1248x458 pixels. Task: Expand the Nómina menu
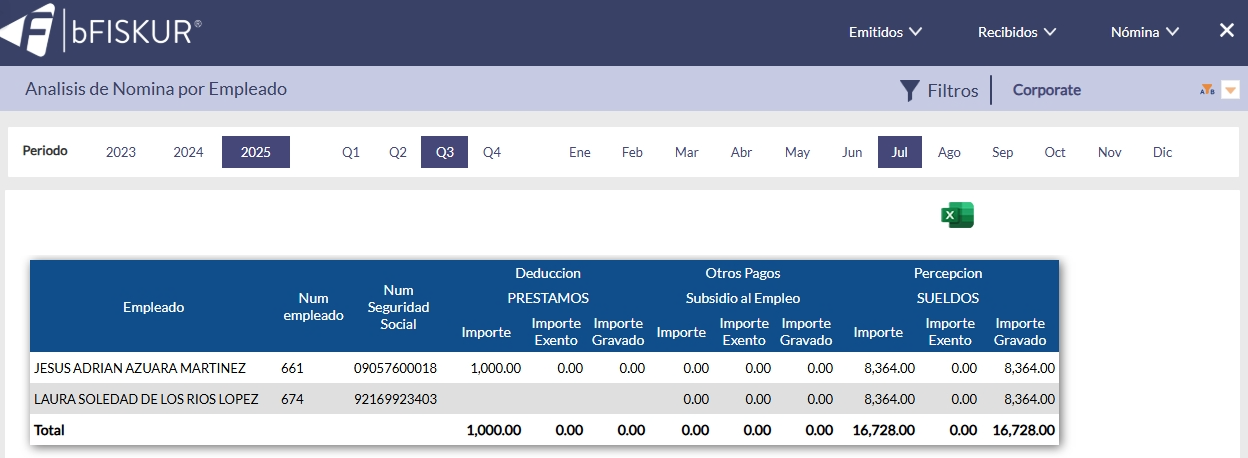tap(1145, 32)
